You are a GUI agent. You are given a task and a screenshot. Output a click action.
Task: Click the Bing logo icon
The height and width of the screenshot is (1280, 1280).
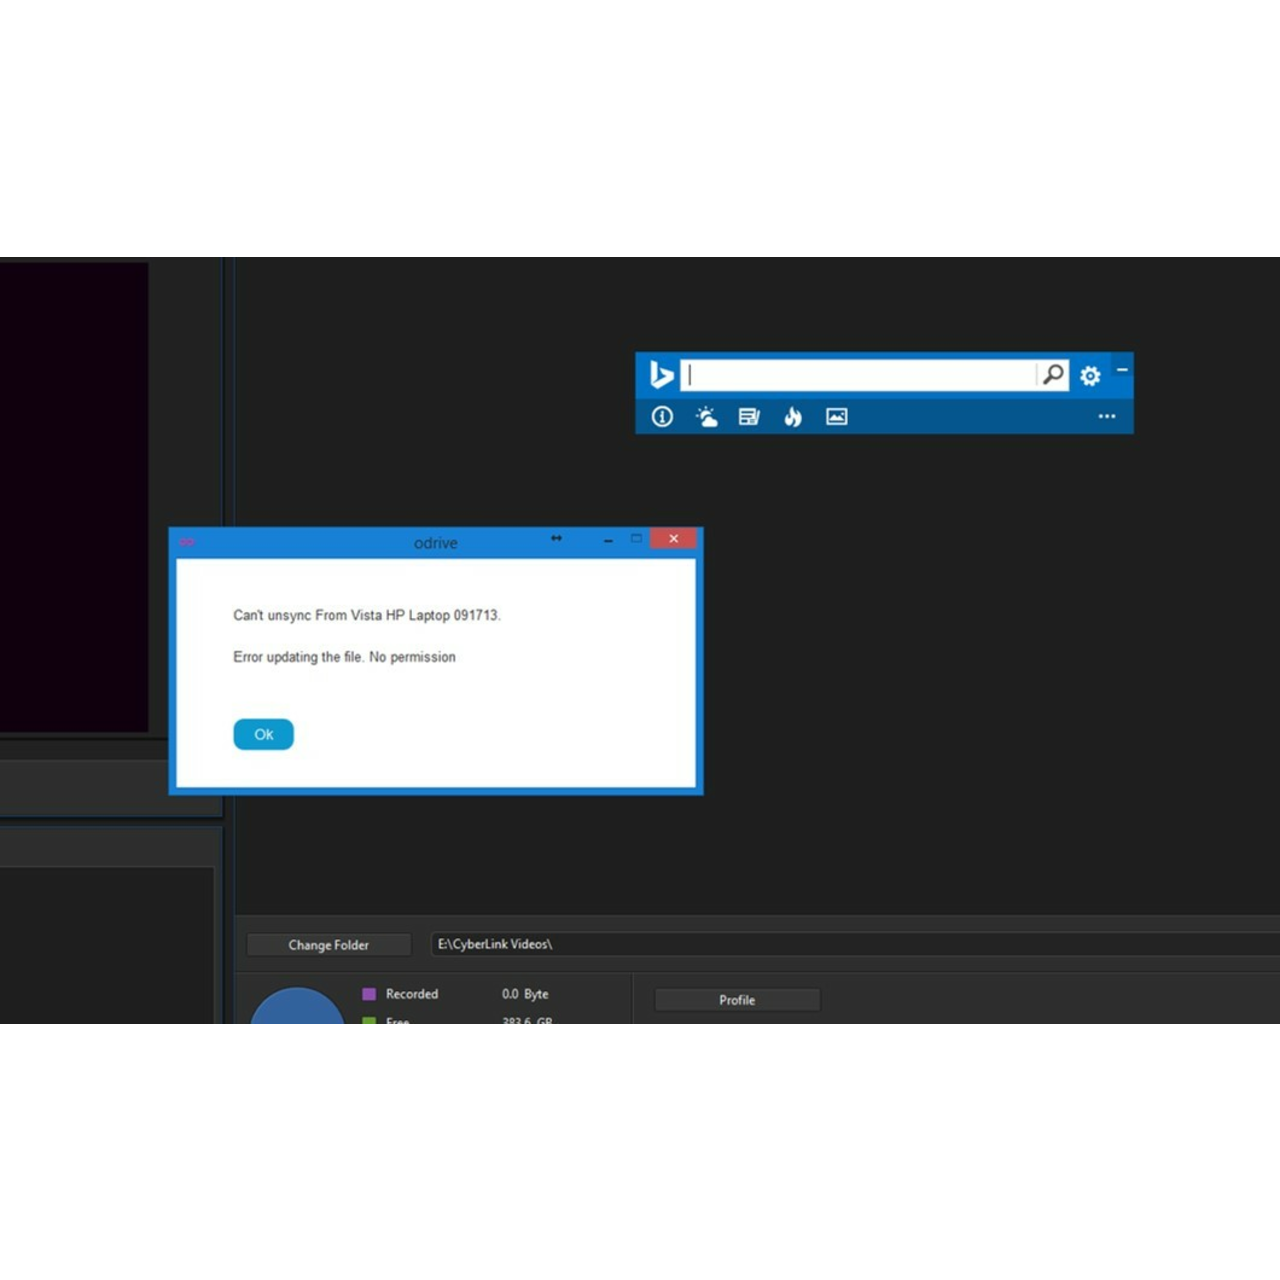click(661, 375)
